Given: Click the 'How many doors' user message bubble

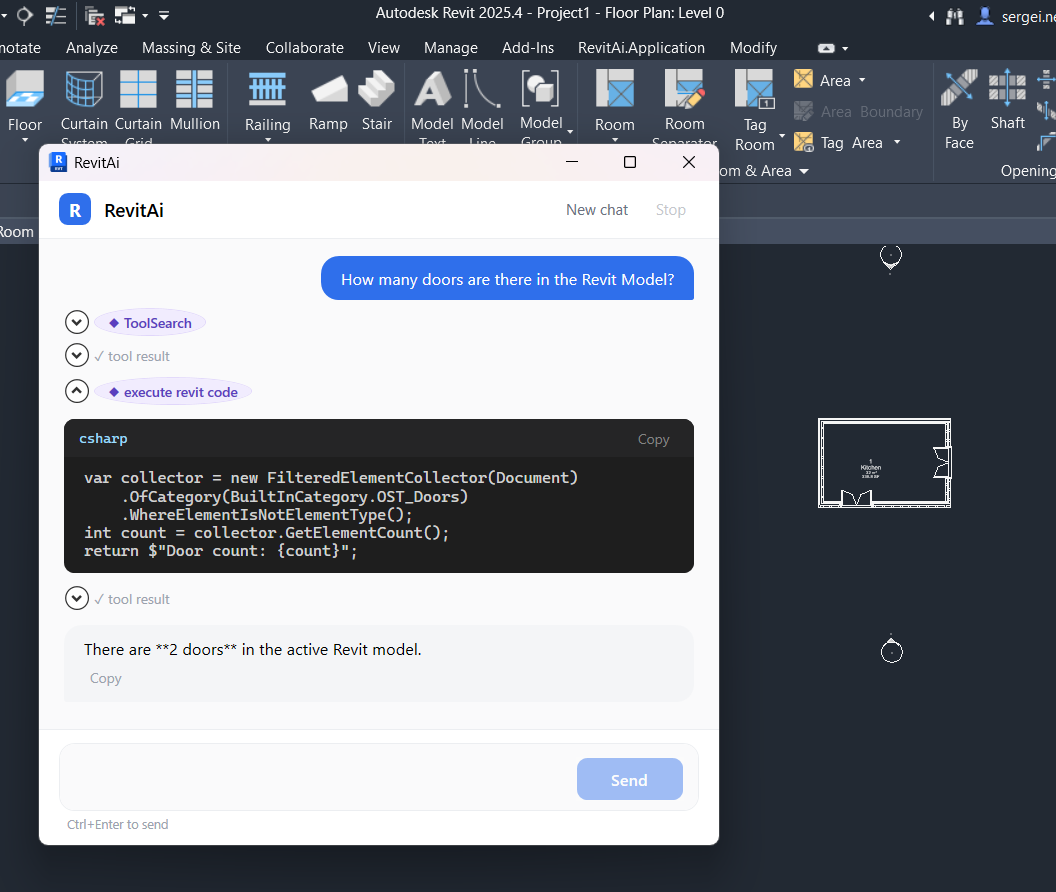Looking at the screenshot, I should click(x=507, y=278).
